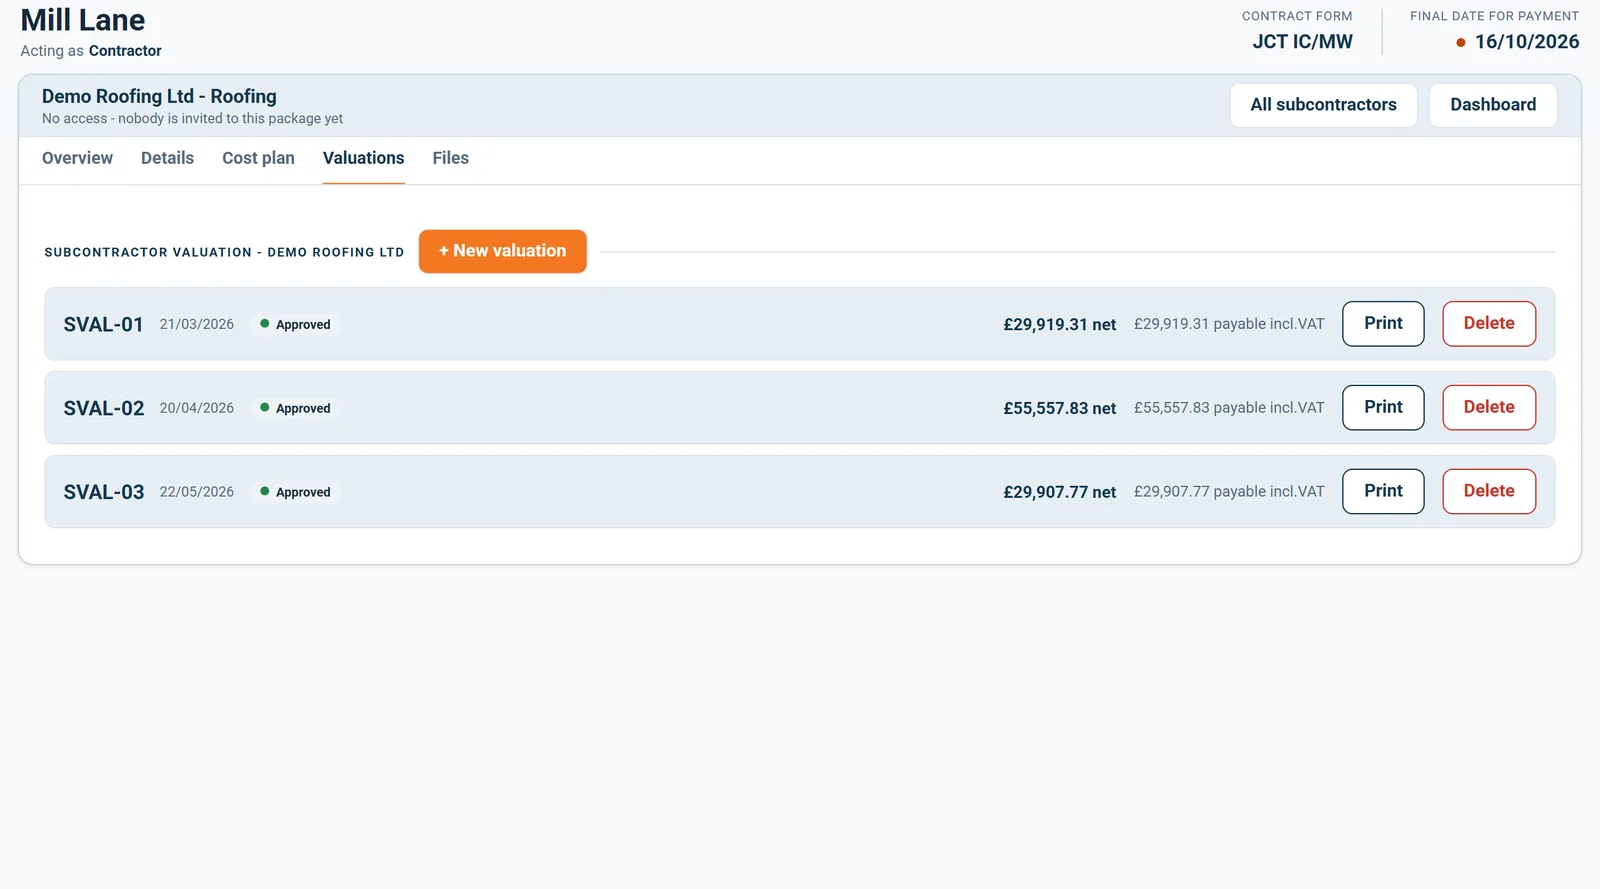1600x889 pixels.
Task: Click the date 21/03/2026
Action: point(197,325)
